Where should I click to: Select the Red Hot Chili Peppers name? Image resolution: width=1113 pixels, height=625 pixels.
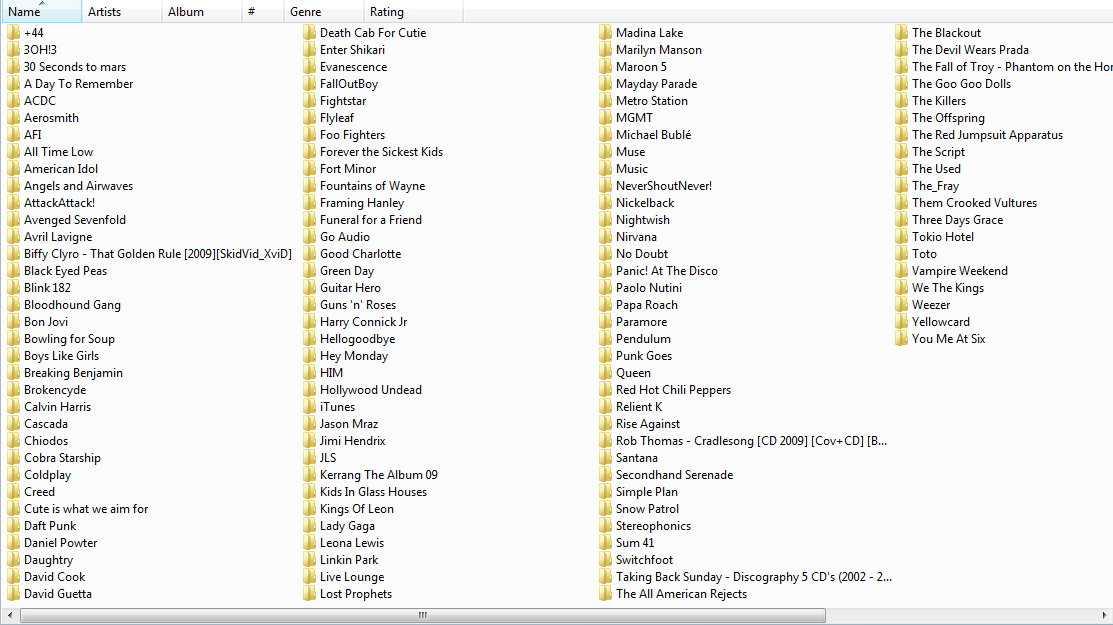click(x=673, y=389)
